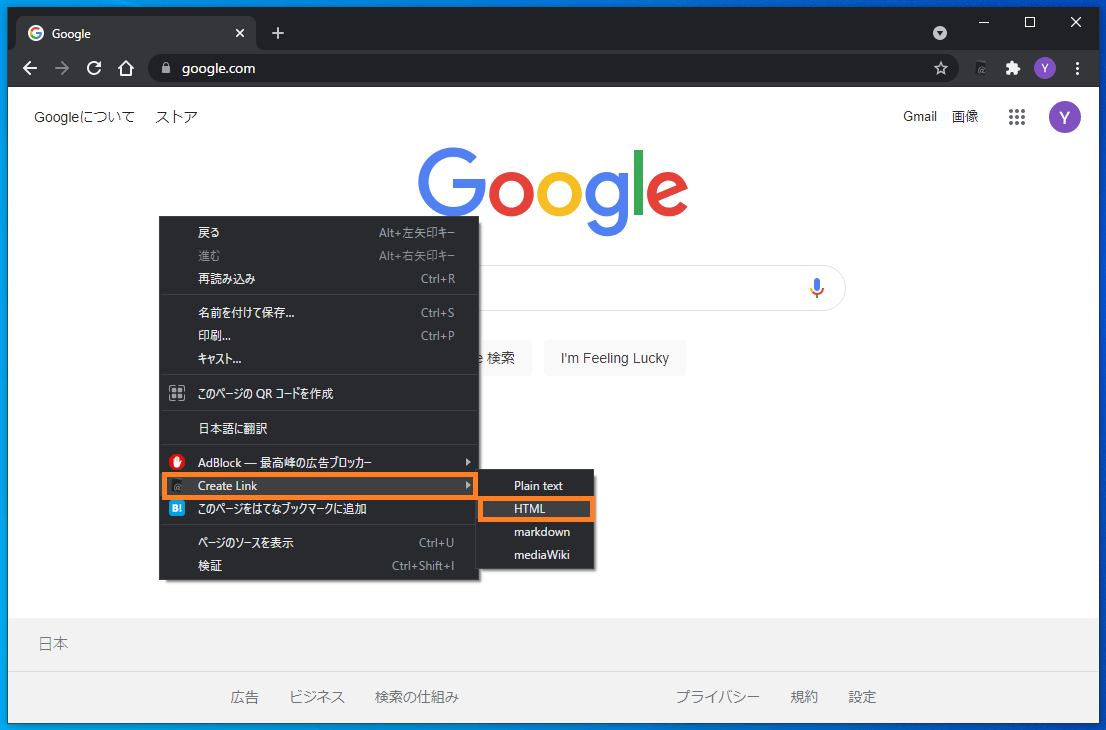
Task: Choose 再読み込み from the context menu
Action: (x=320, y=279)
